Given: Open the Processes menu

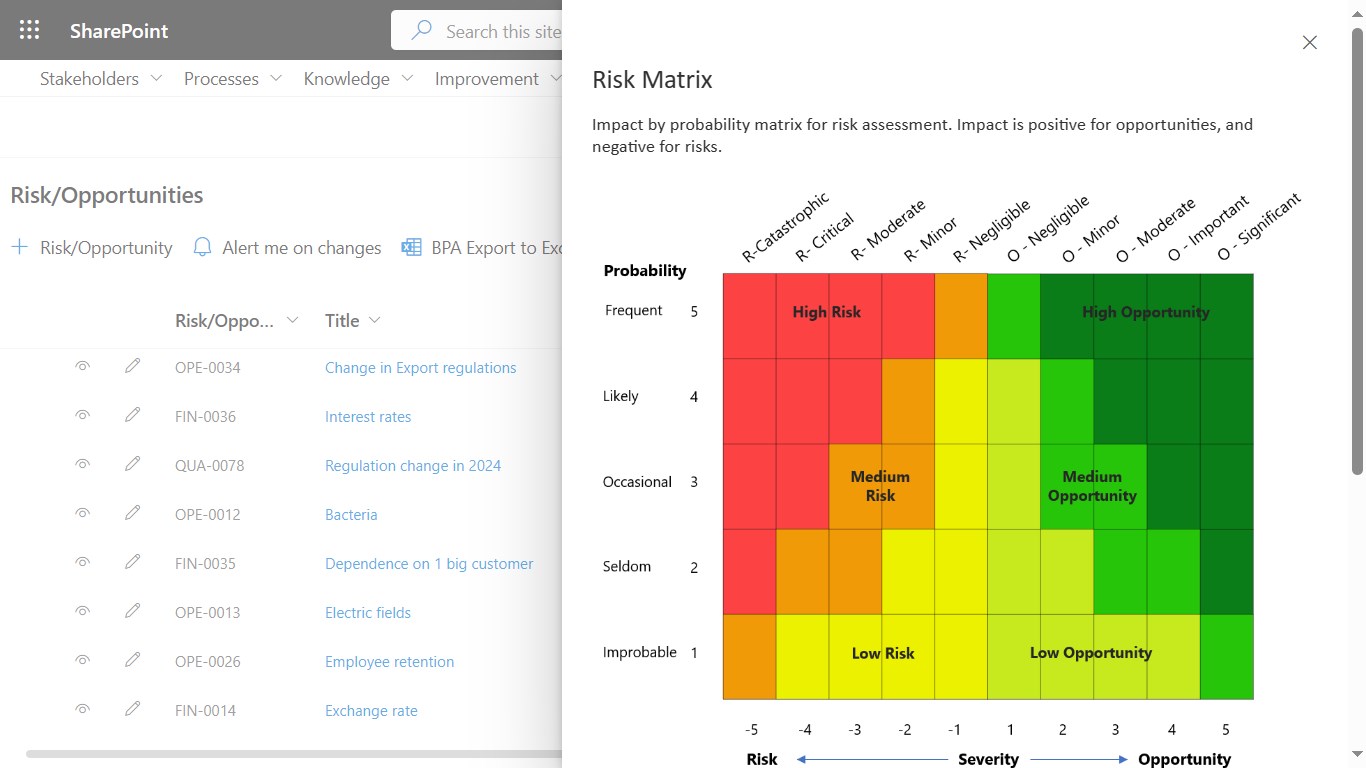Looking at the screenshot, I should pyautogui.click(x=276, y=78).
